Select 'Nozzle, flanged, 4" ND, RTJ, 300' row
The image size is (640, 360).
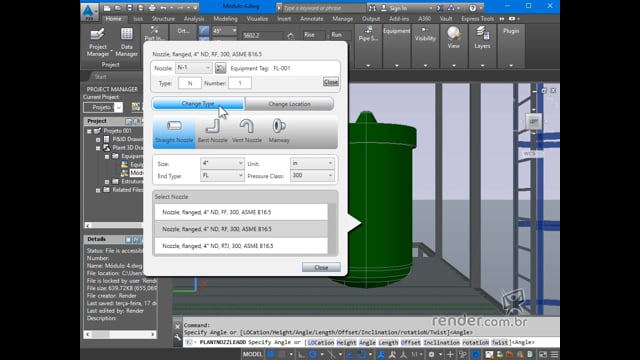coord(241,246)
